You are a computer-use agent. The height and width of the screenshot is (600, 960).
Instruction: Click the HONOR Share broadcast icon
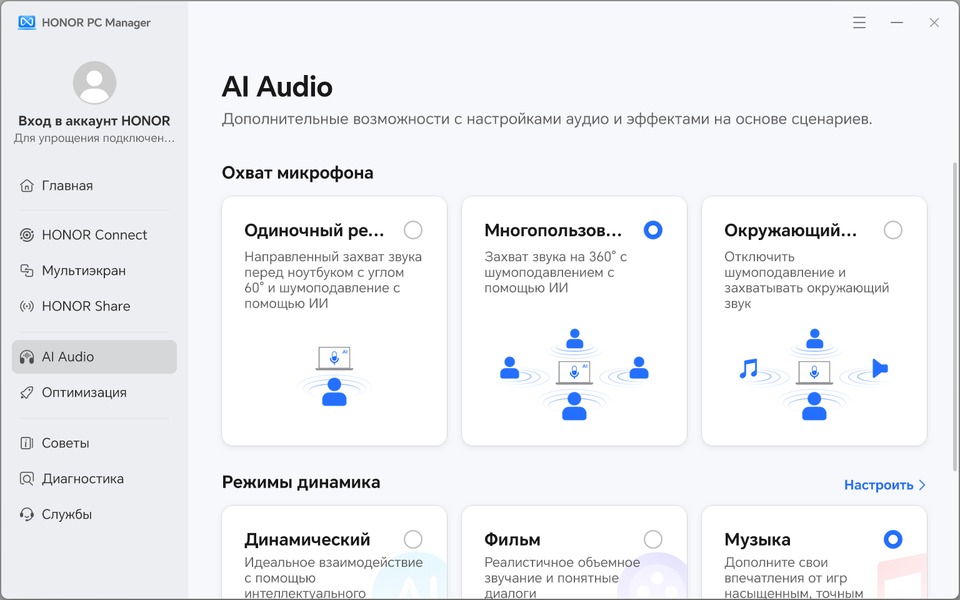pos(26,306)
